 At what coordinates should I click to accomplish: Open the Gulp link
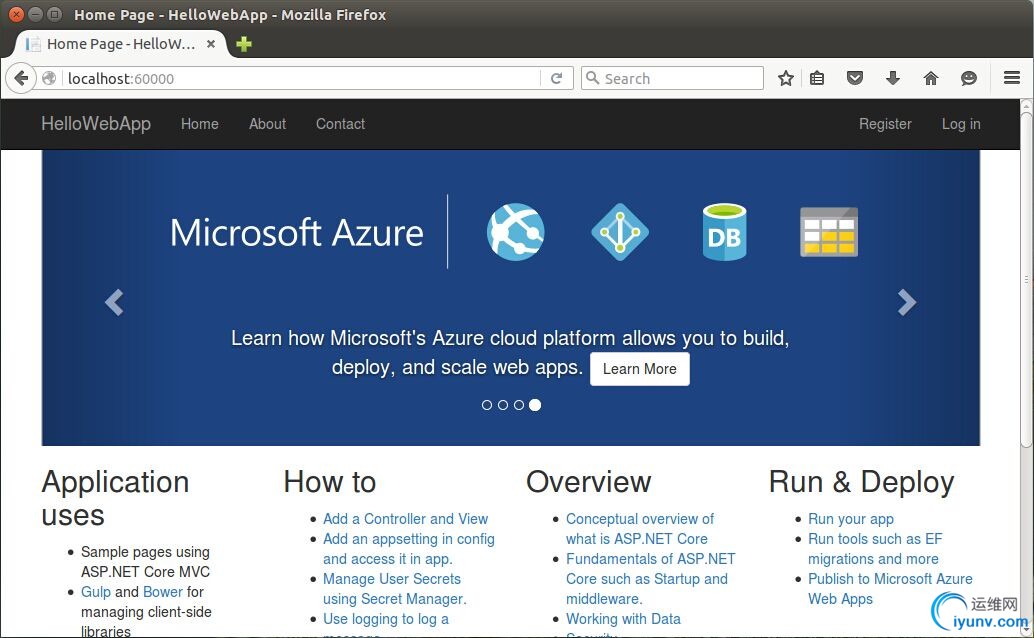coord(96,592)
